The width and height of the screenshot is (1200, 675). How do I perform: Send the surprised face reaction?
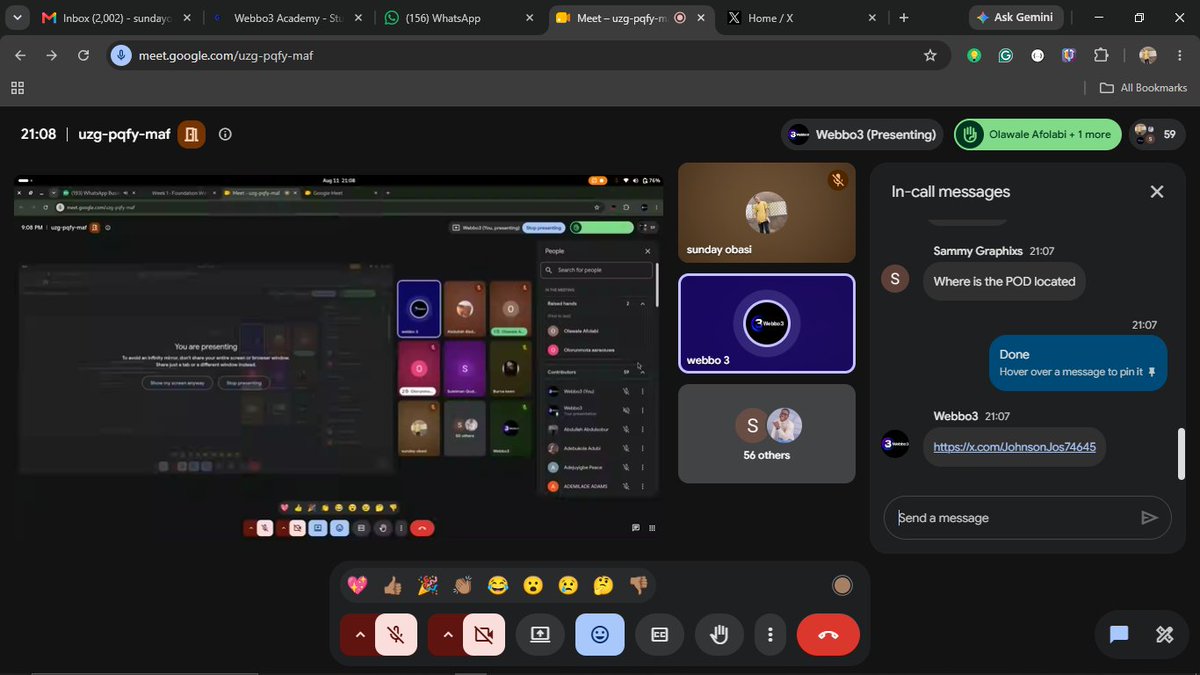click(533, 585)
